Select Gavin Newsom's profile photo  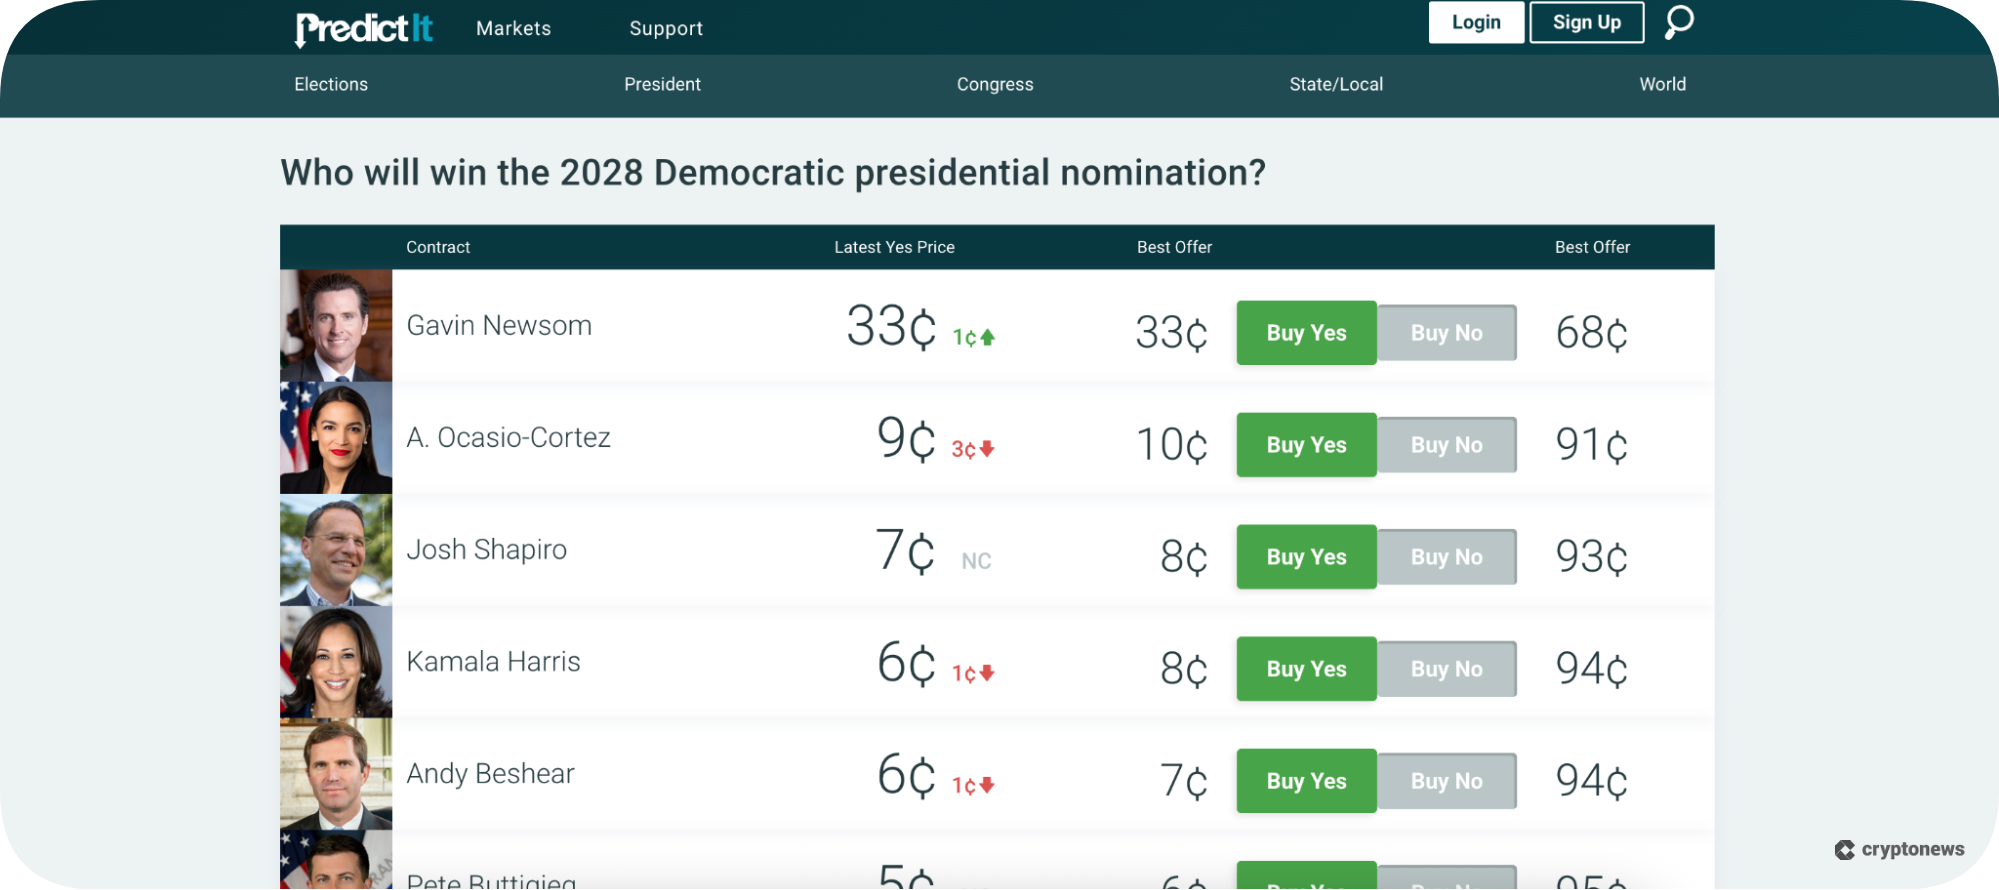[x=335, y=324]
